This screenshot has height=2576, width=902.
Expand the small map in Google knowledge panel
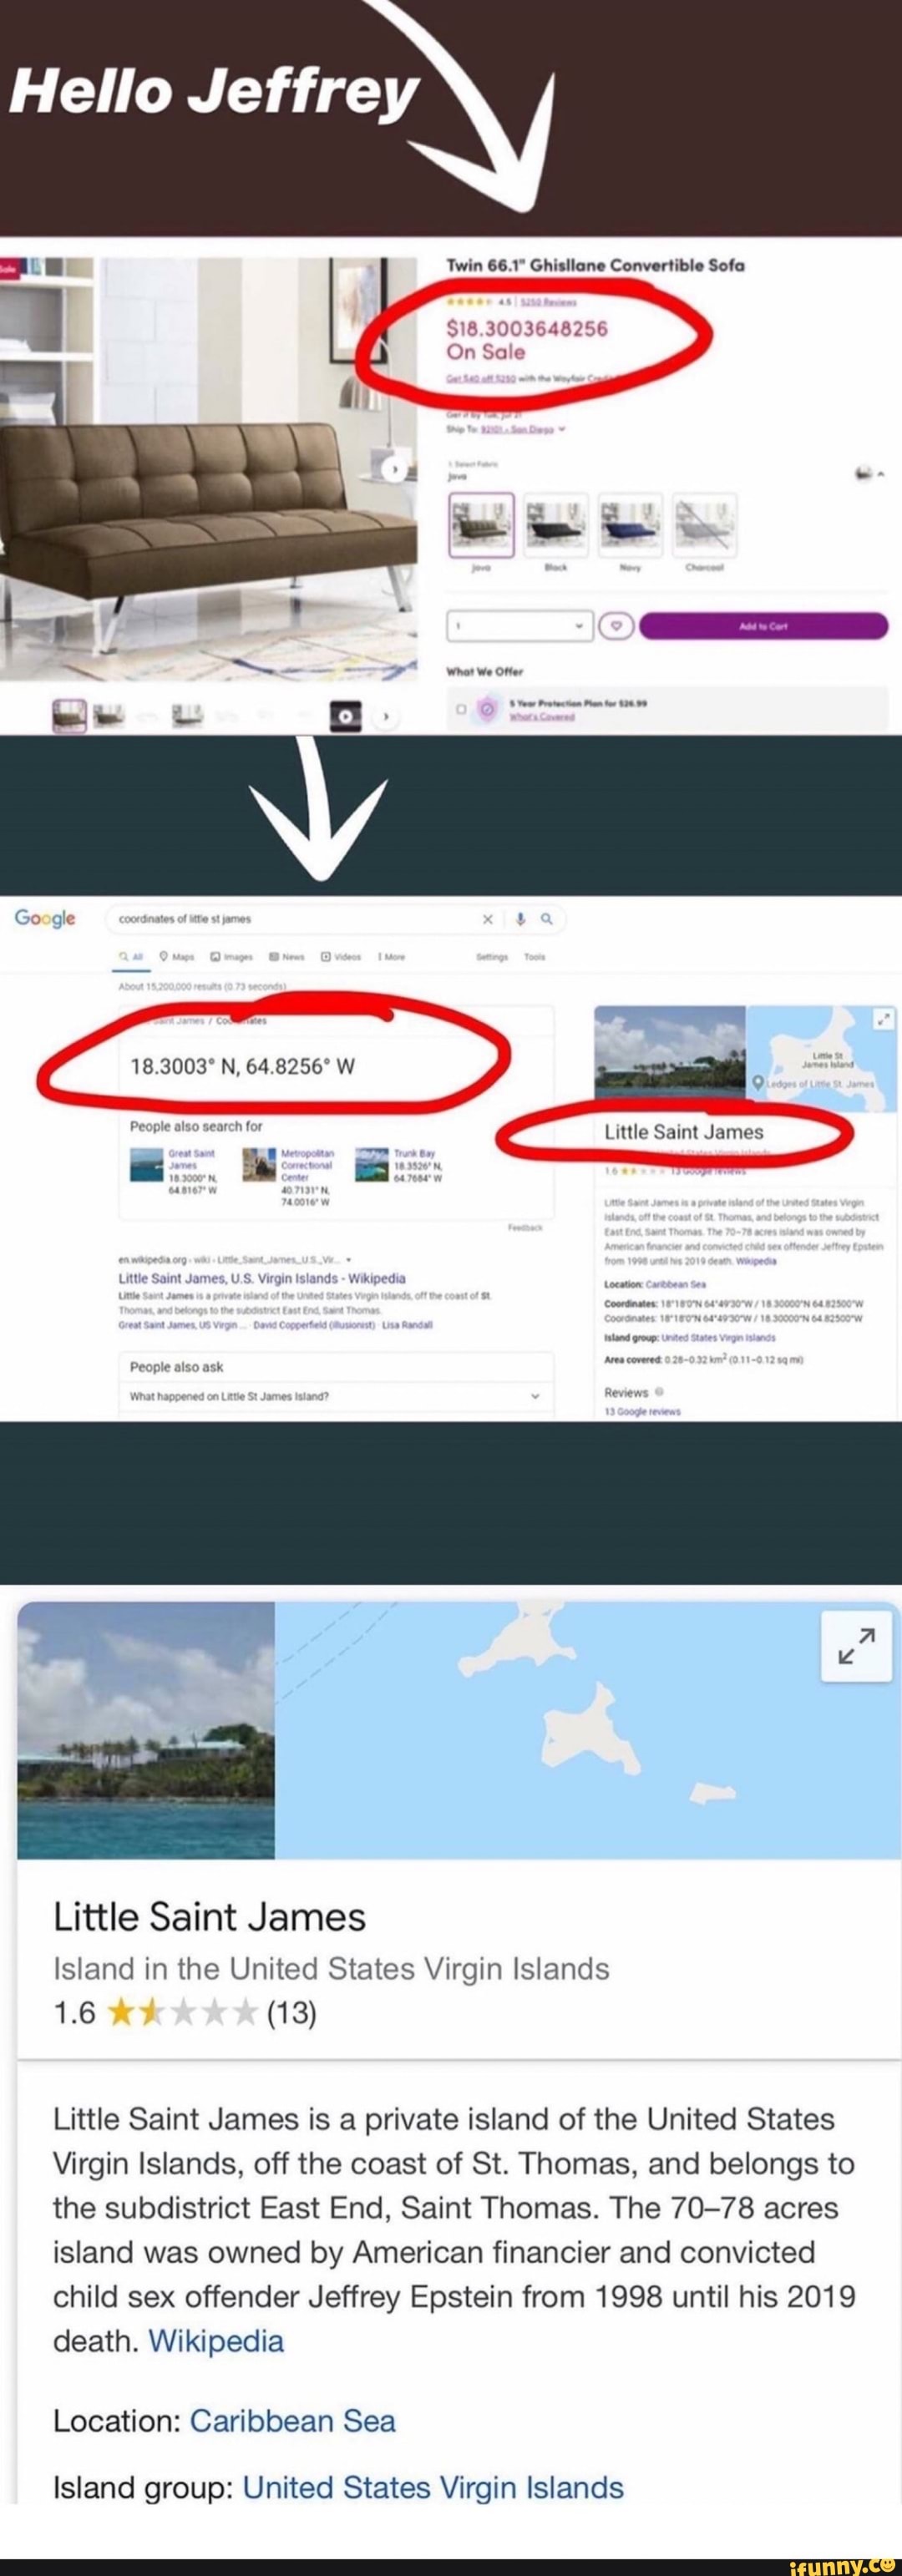click(x=883, y=1019)
